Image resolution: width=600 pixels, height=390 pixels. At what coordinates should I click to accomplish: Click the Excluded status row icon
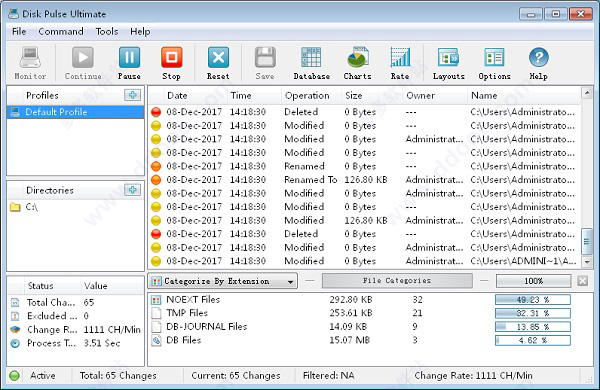point(15,316)
